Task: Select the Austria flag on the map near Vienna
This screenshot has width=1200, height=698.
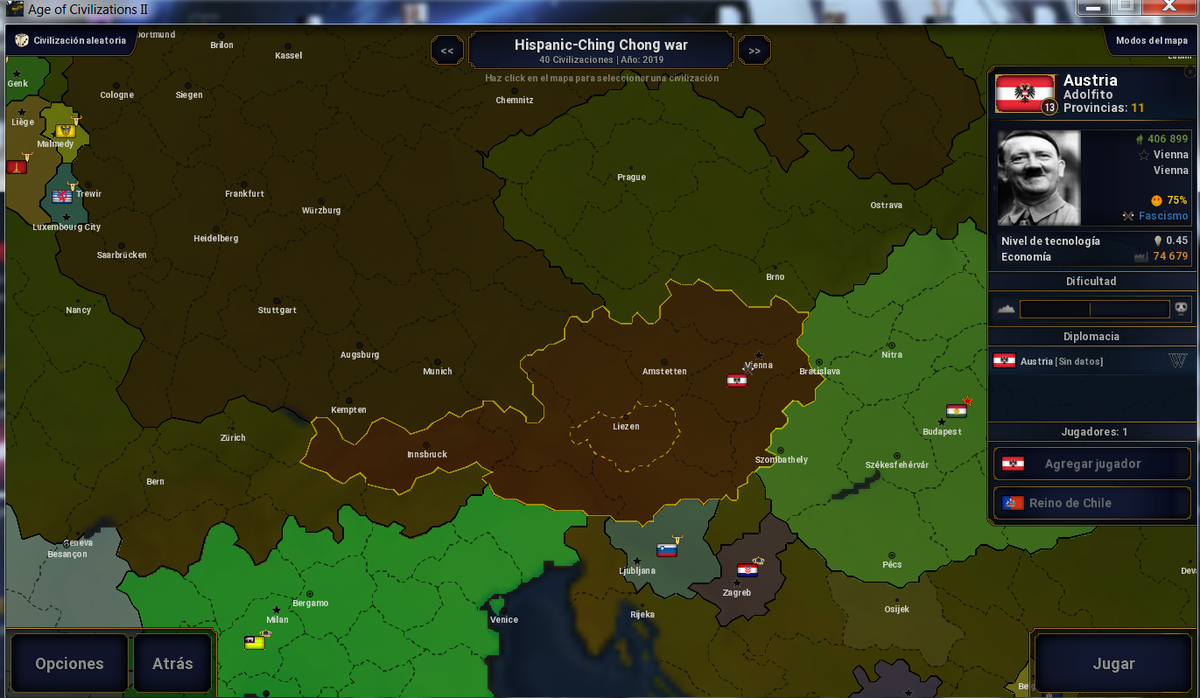Action: (737, 380)
